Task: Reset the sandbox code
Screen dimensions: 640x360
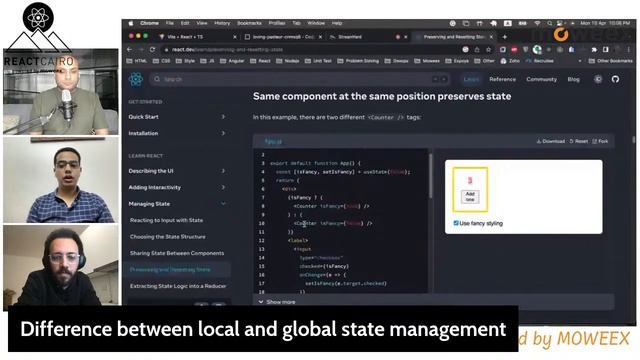Action: point(579,141)
